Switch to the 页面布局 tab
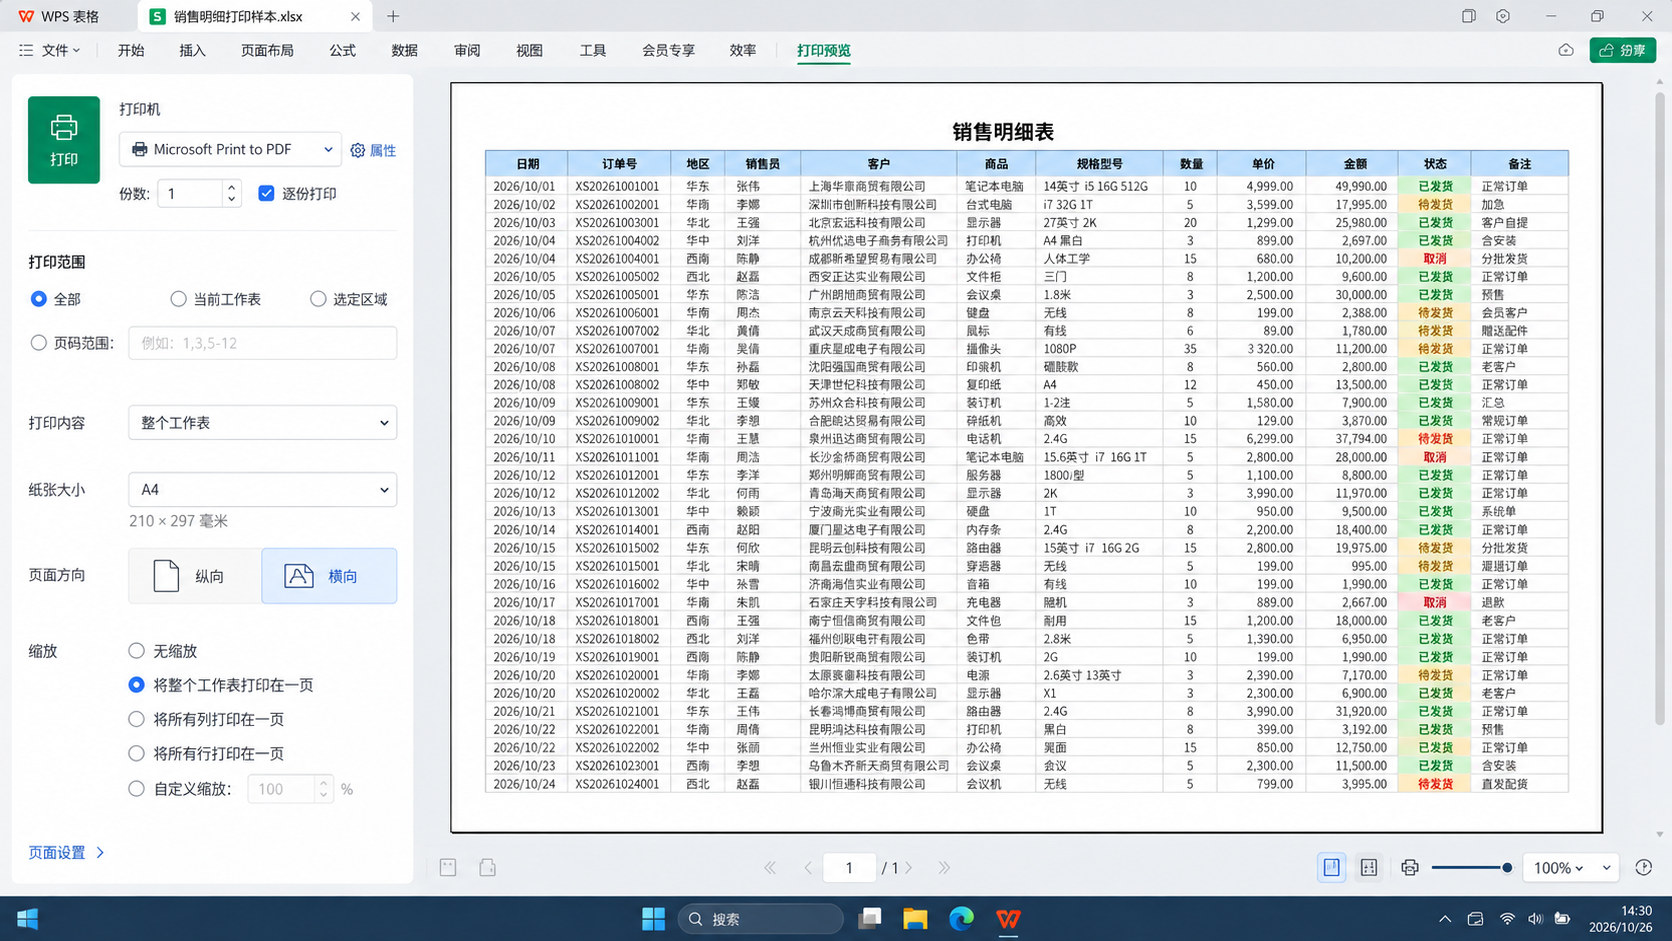1672x941 pixels. click(x=267, y=50)
